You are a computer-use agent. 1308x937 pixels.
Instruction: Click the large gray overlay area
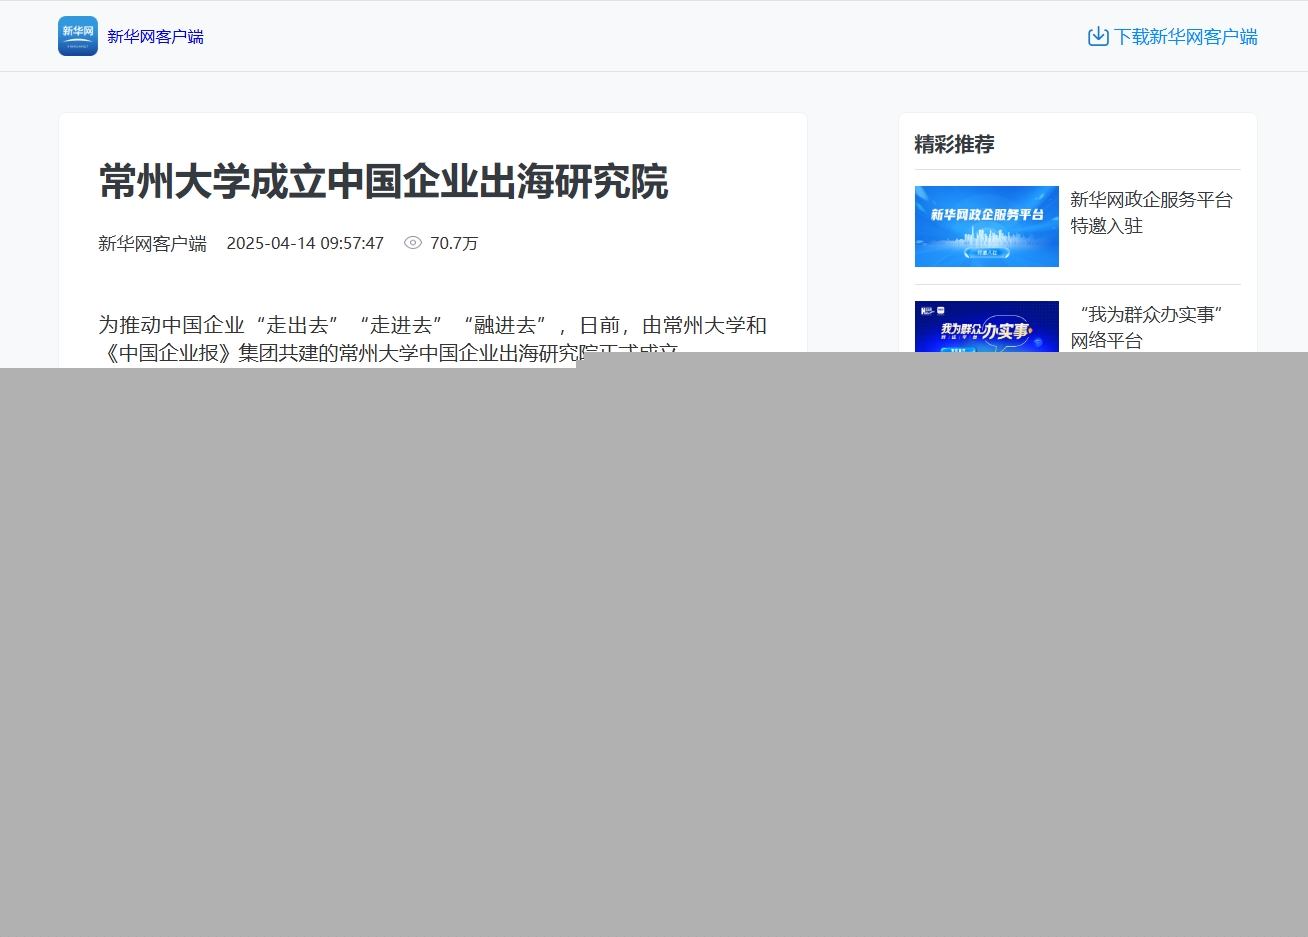[654, 650]
